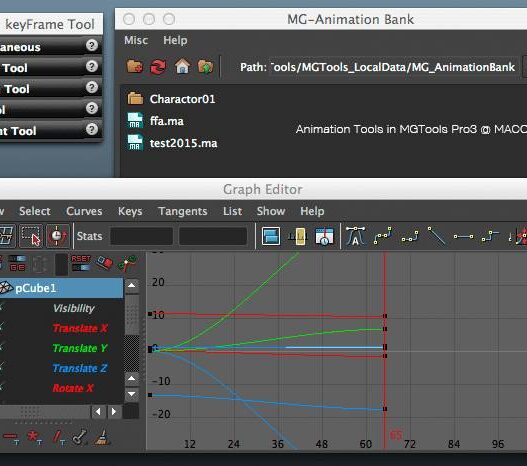
Task: Select the Translate Z channel
Action: pos(80,368)
